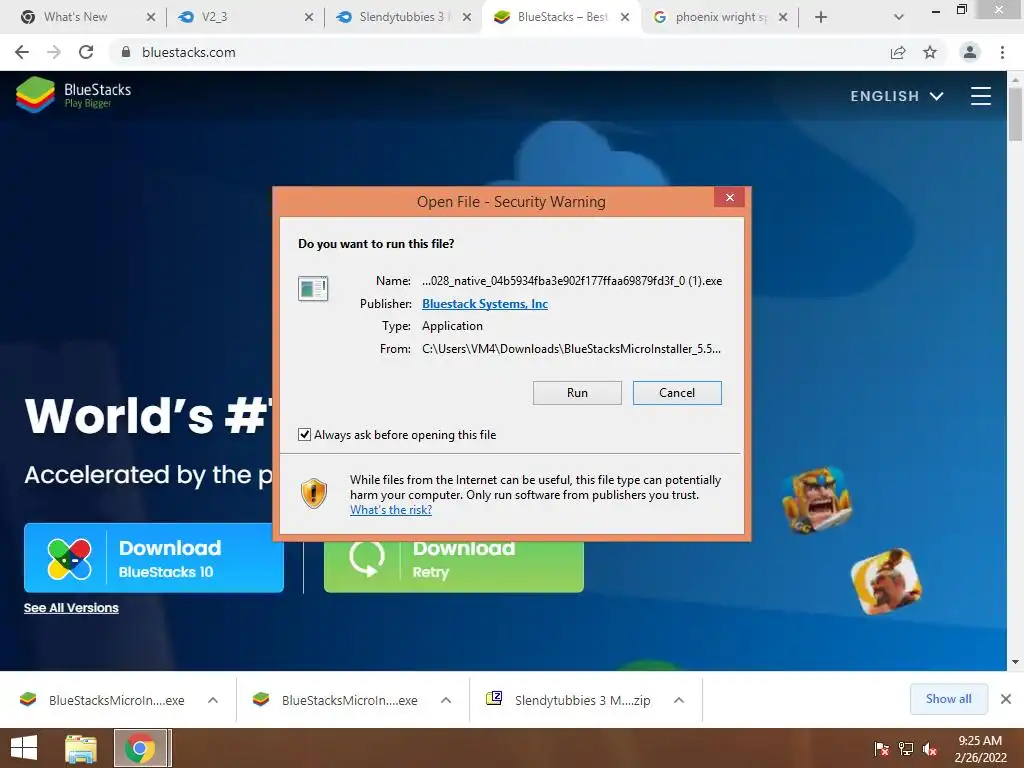This screenshot has height=768, width=1024.
Task: Open Action Center flag icon in tray
Action: 882,749
